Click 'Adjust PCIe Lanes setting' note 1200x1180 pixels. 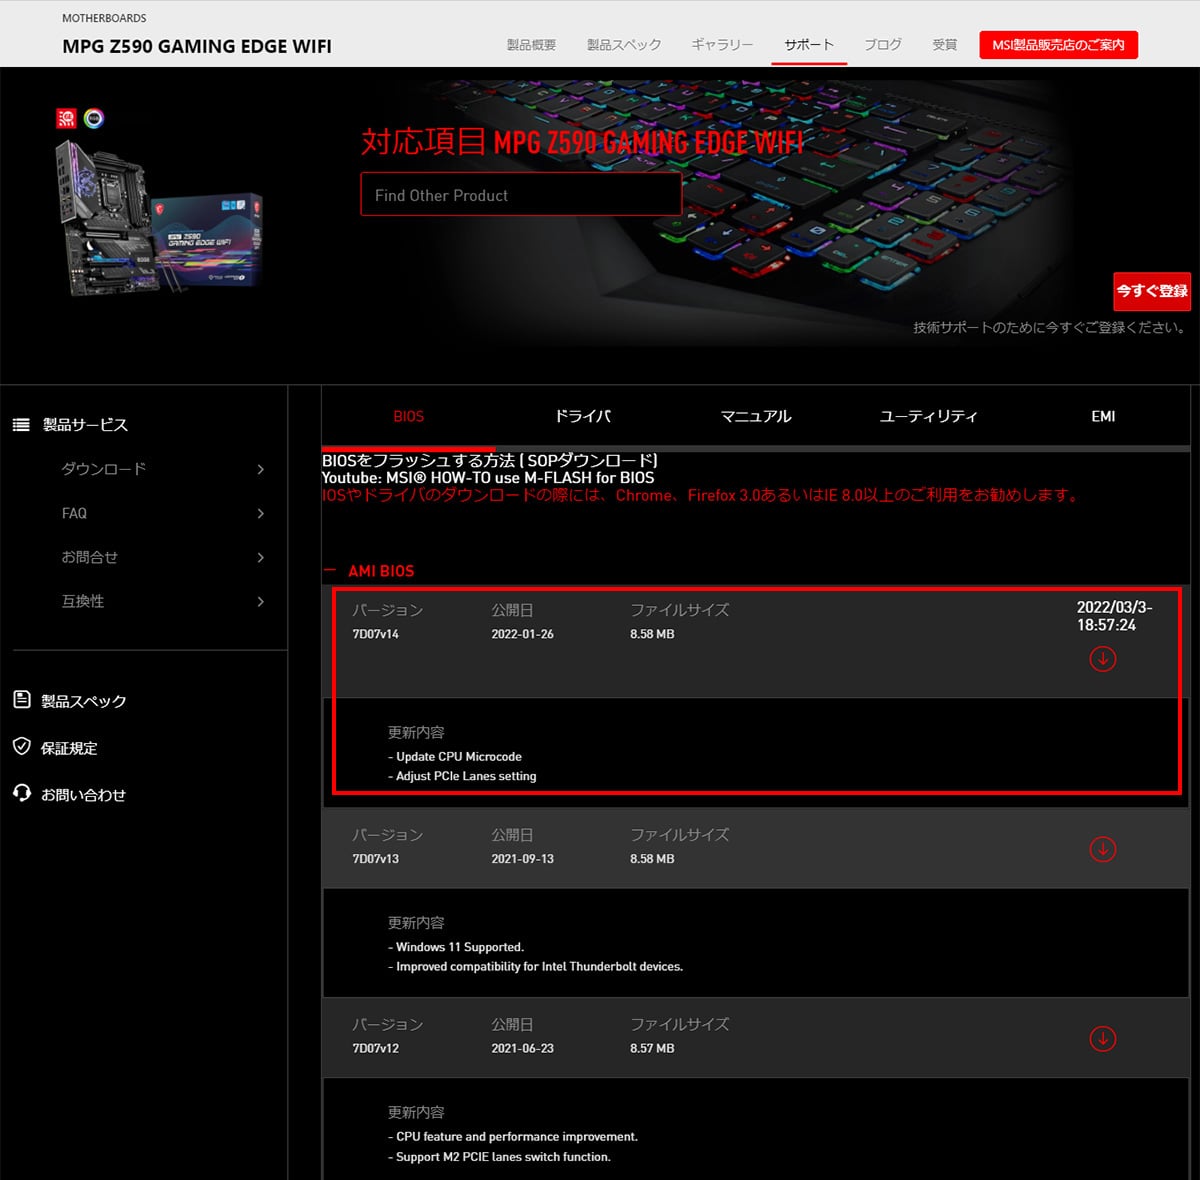click(462, 776)
